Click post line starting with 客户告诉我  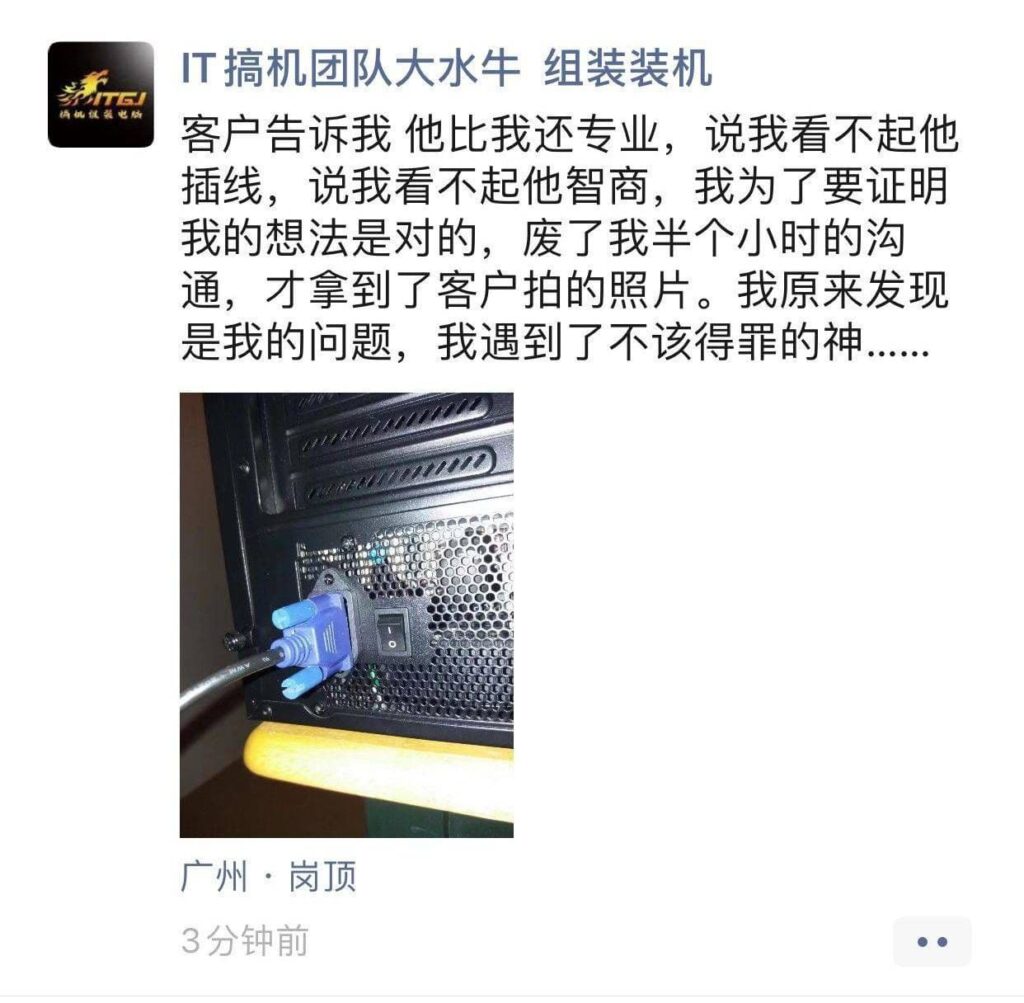tap(569, 135)
